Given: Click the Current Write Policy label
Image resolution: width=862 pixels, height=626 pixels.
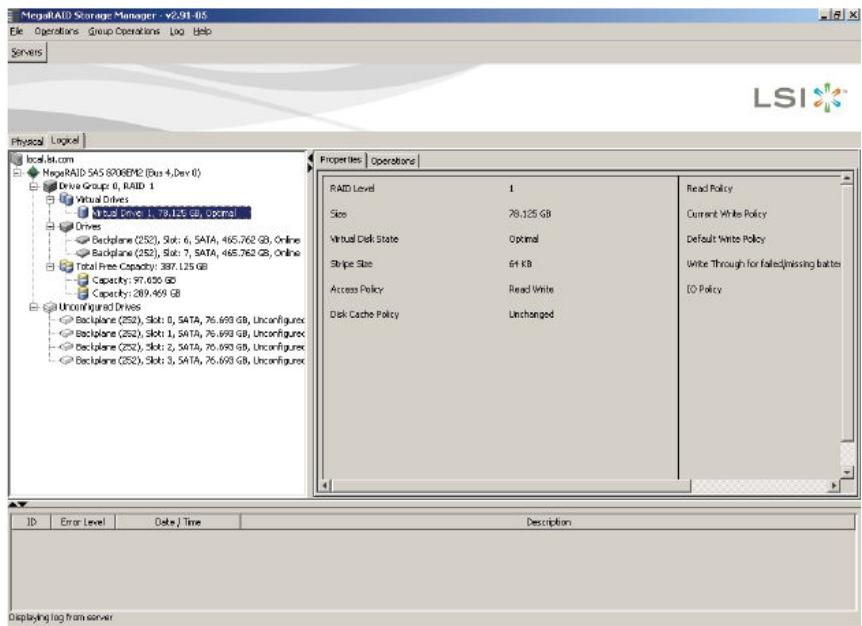Looking at the screenshot, I should tap(726, 214).
